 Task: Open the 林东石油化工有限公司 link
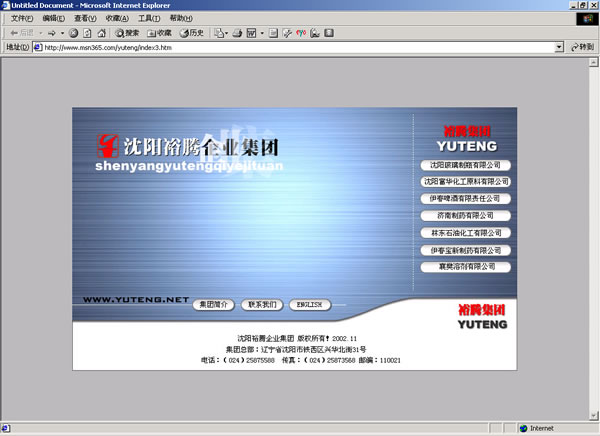pos(466,233)
